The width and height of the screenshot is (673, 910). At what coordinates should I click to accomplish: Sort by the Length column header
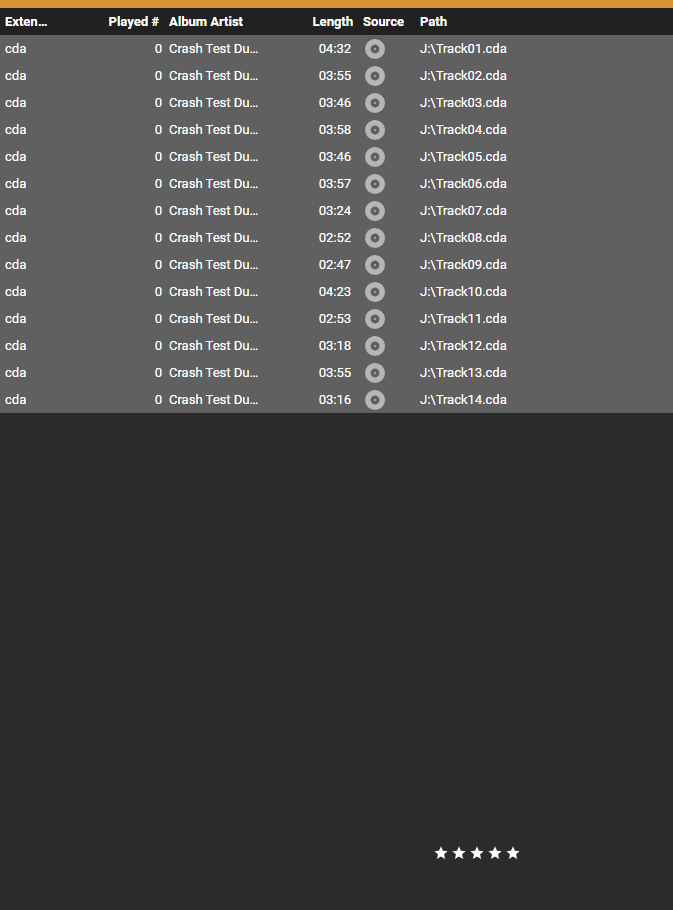point(332,21)
